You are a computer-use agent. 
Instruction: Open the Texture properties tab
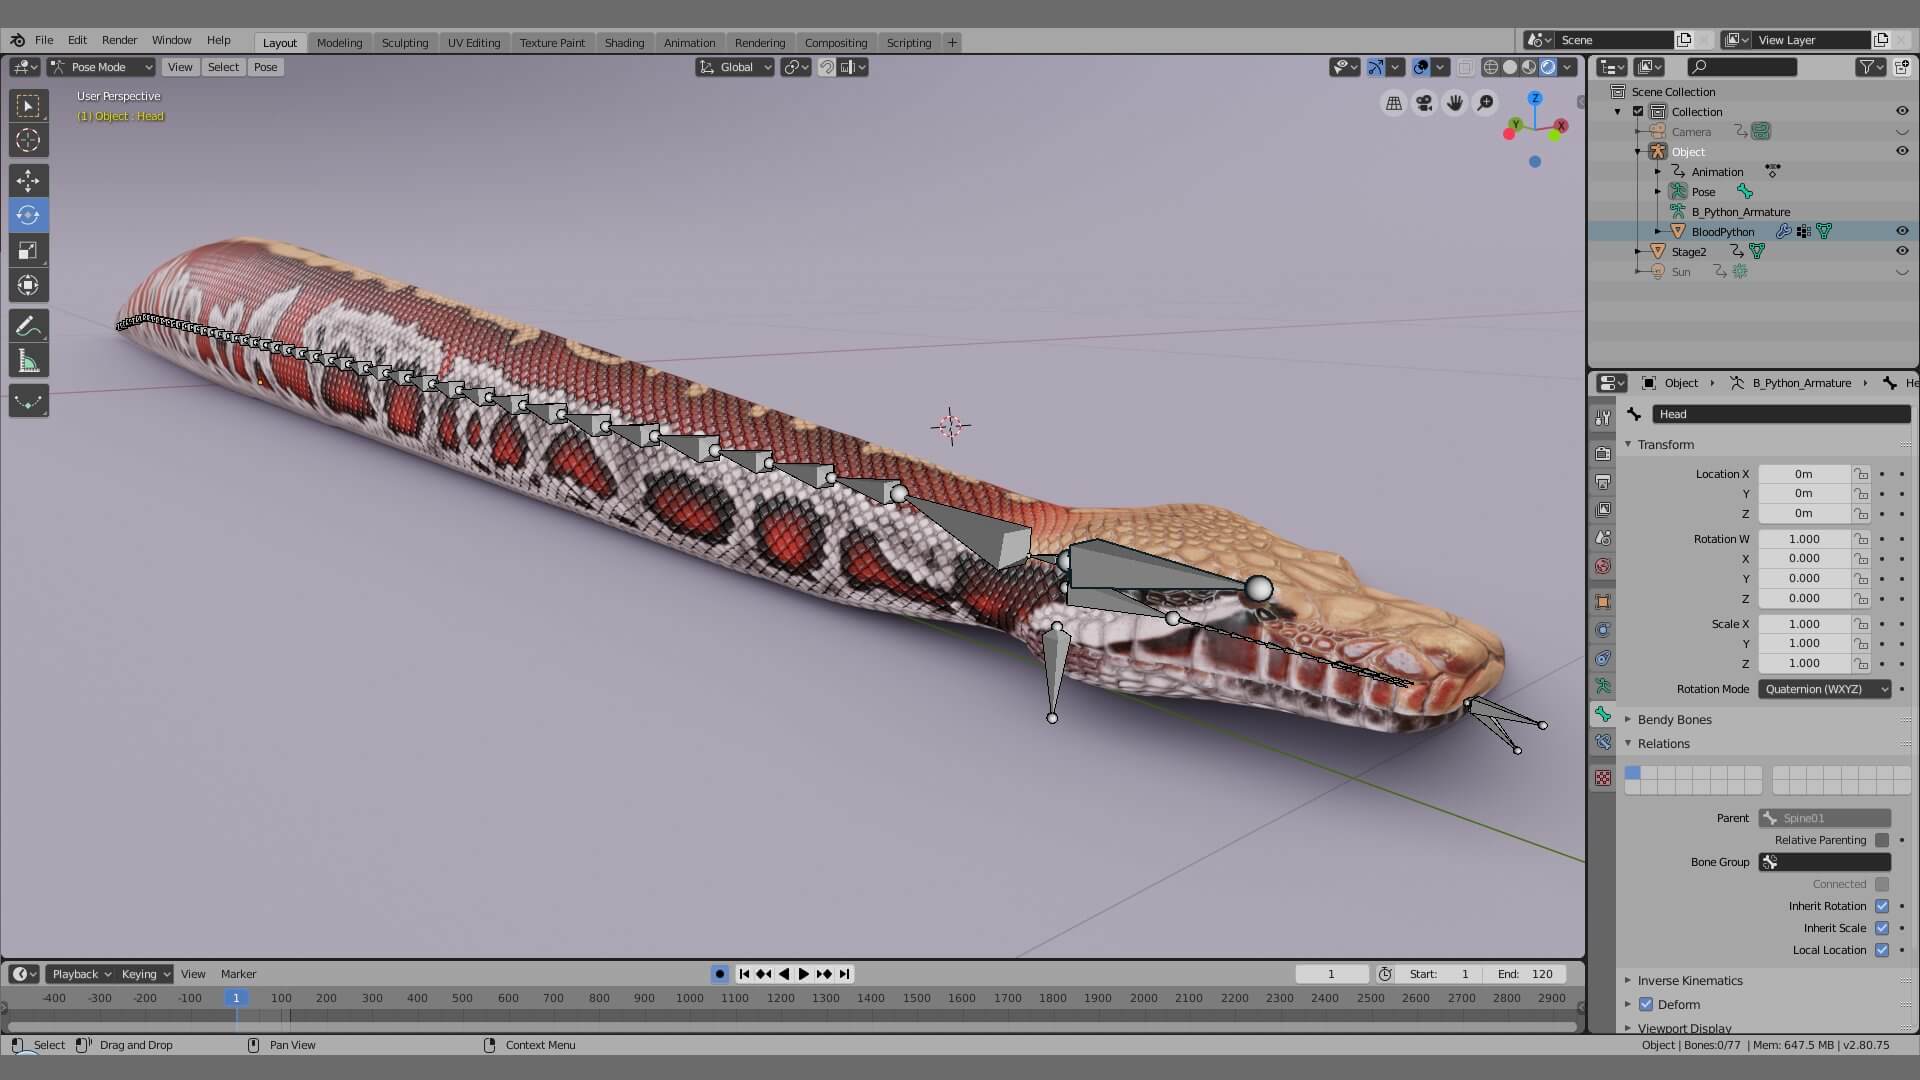pyautogui.click(x=1603, y=777)
